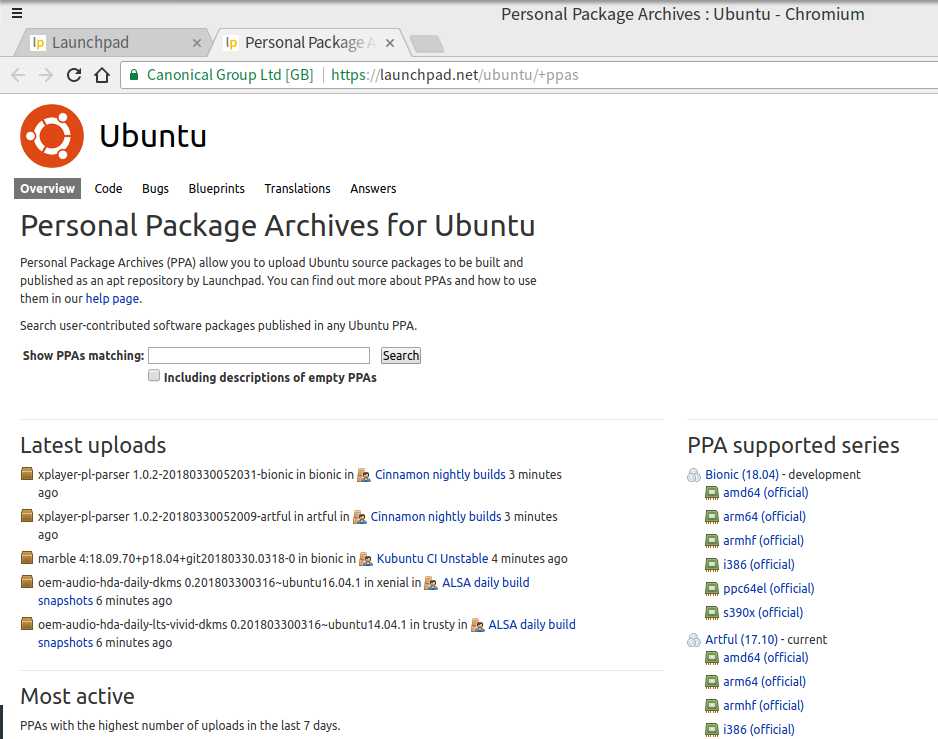Open Bionic amd64 (official) link
Image resolution: width=938 pixels, height=739 pixels.
click(x=766, y=492)
